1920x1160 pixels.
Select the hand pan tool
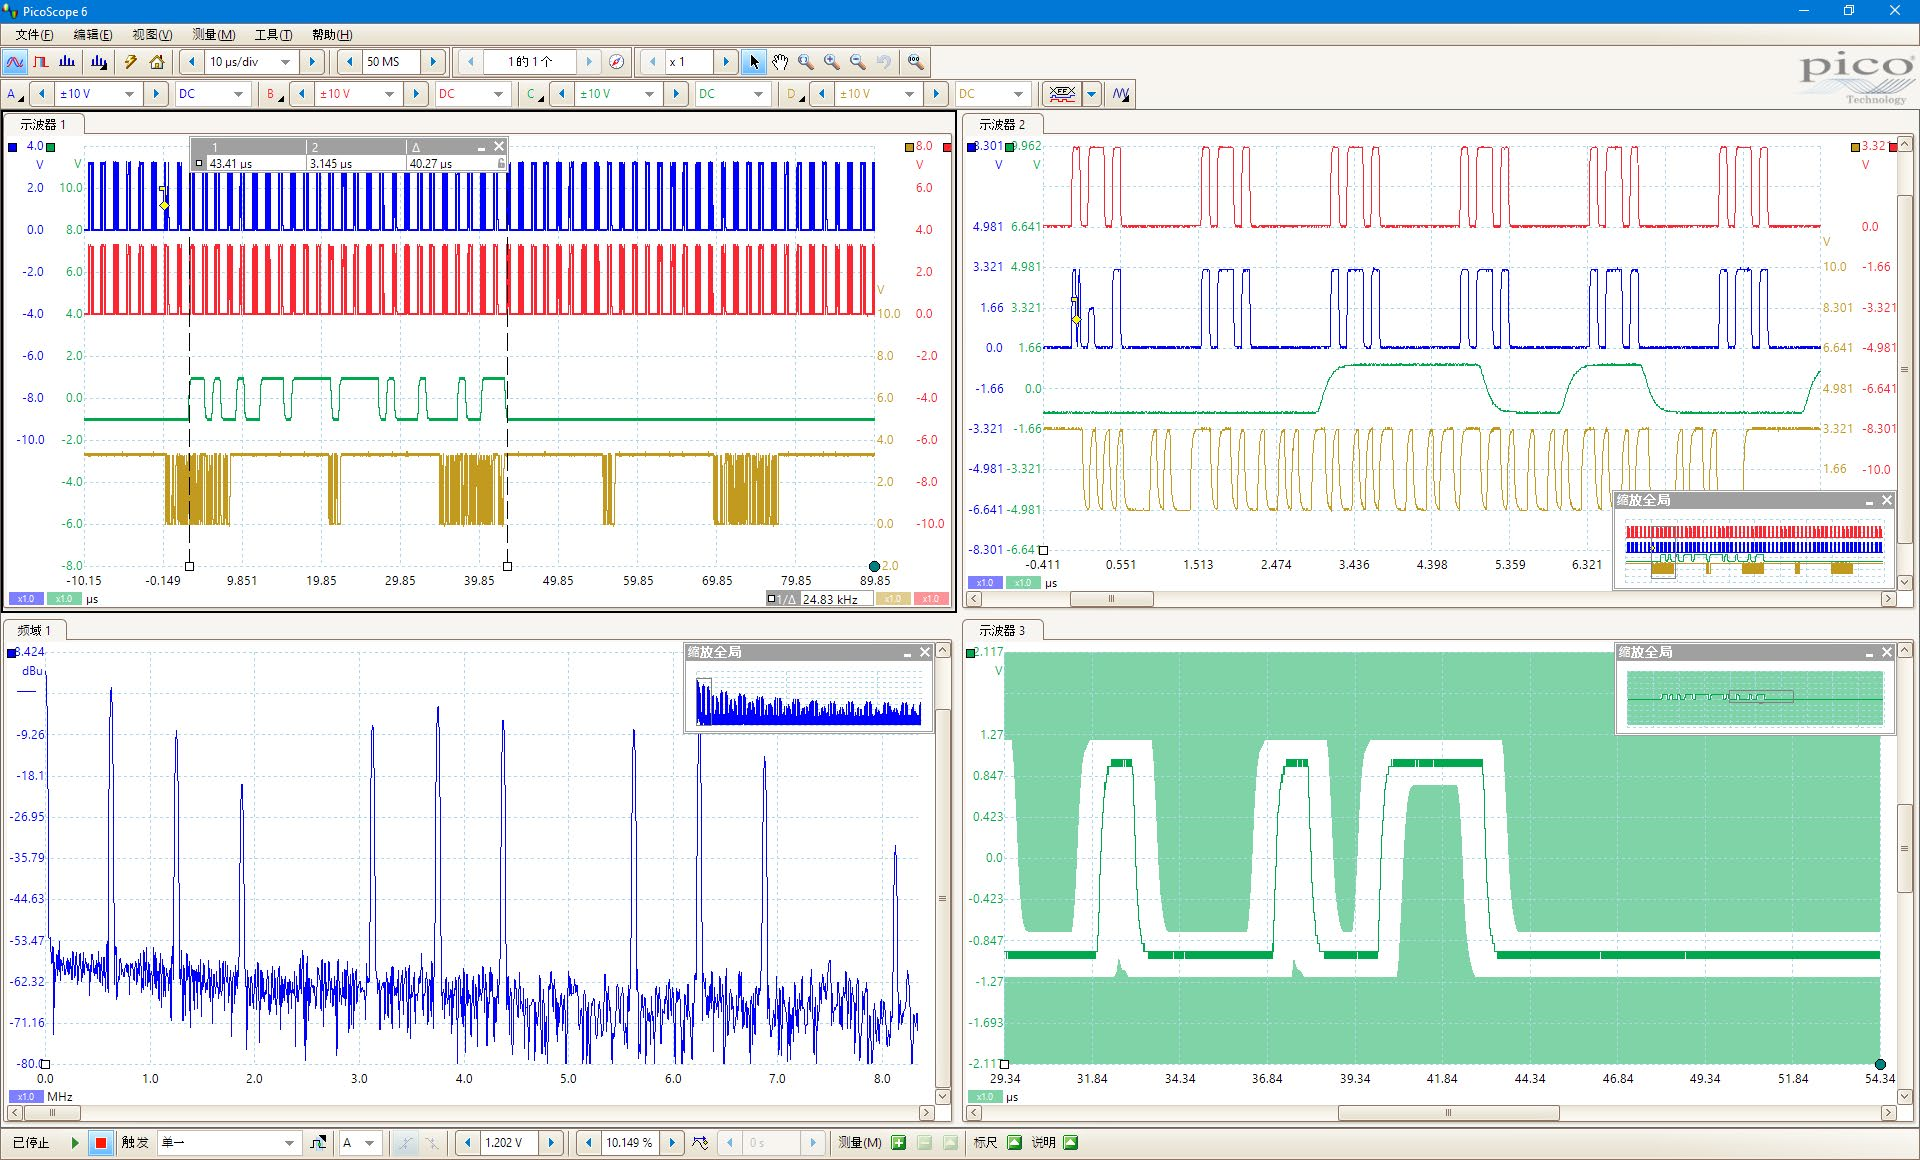click(780, 62)
